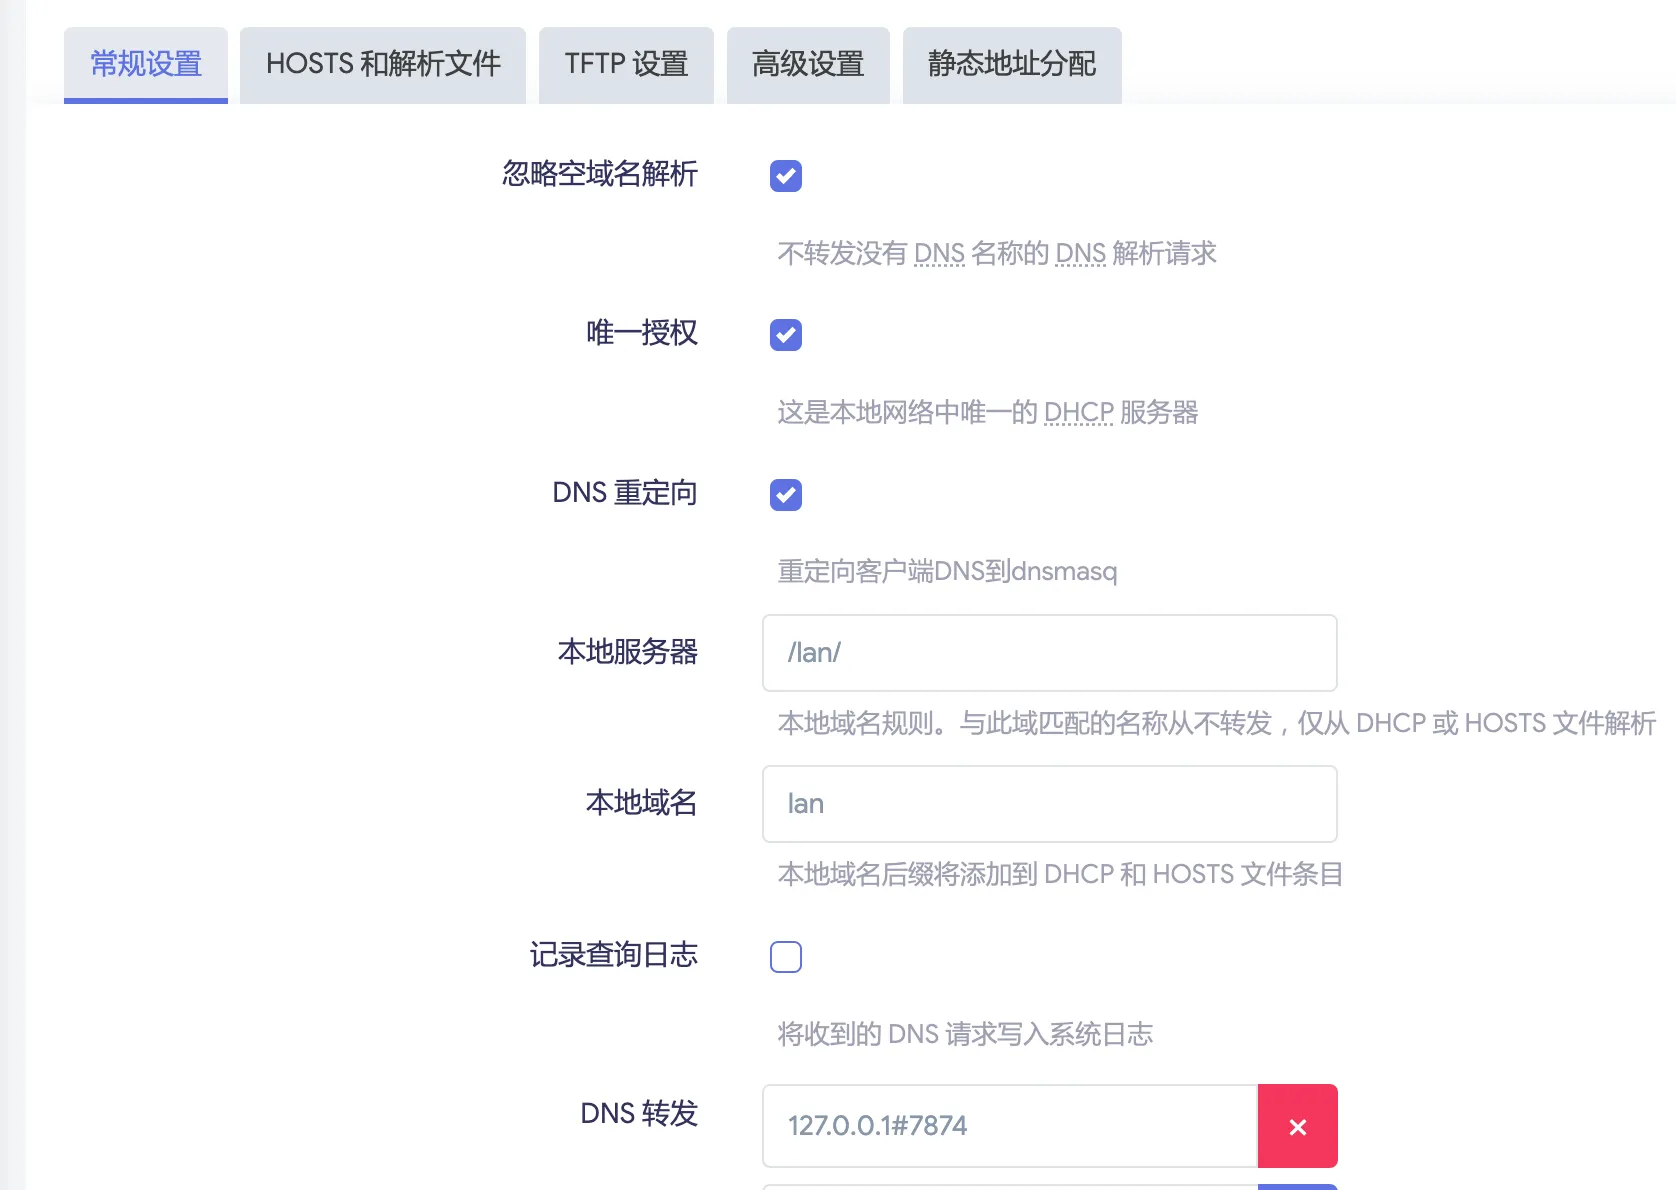Click the 记录查询日志 label text
Viewport: 1676px width, 1190px height.
[614, 955]
